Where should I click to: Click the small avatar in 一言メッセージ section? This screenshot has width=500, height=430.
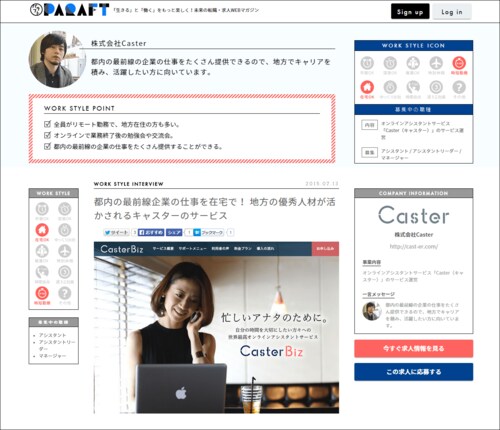point(372,311)
